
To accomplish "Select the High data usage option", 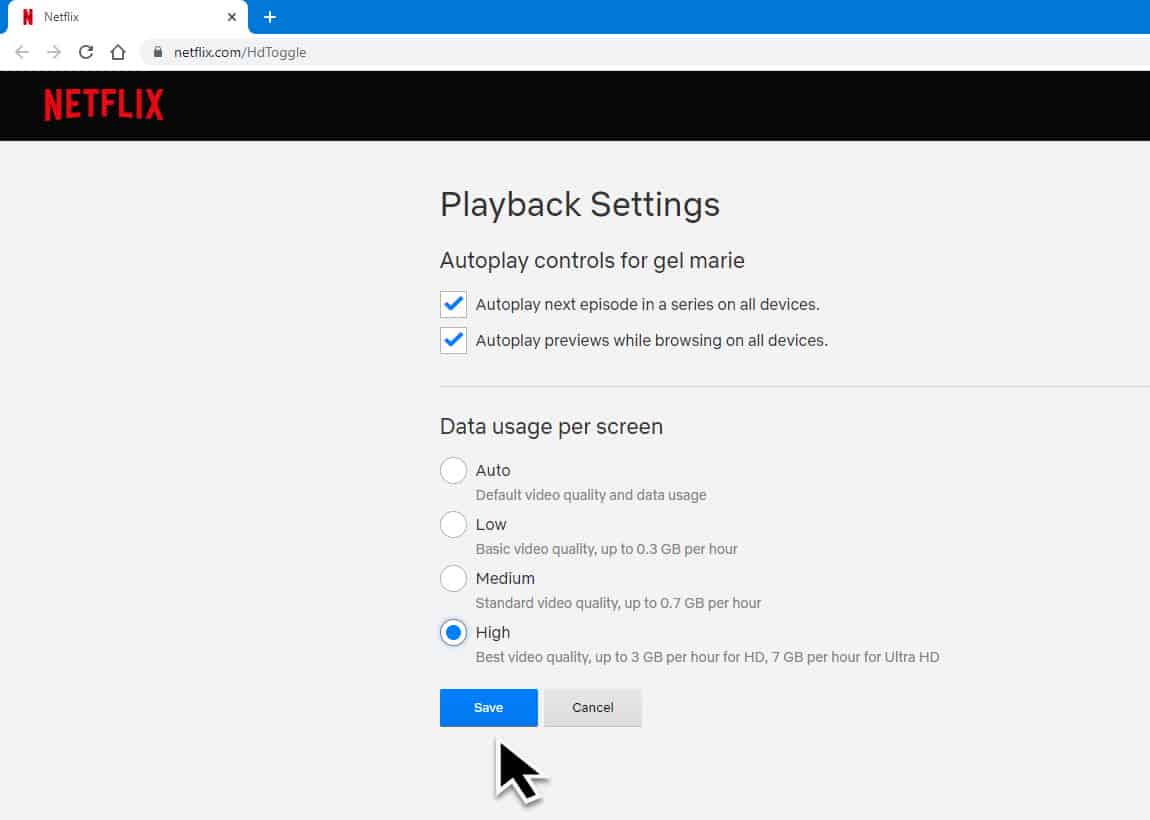I will coord(453,632).
